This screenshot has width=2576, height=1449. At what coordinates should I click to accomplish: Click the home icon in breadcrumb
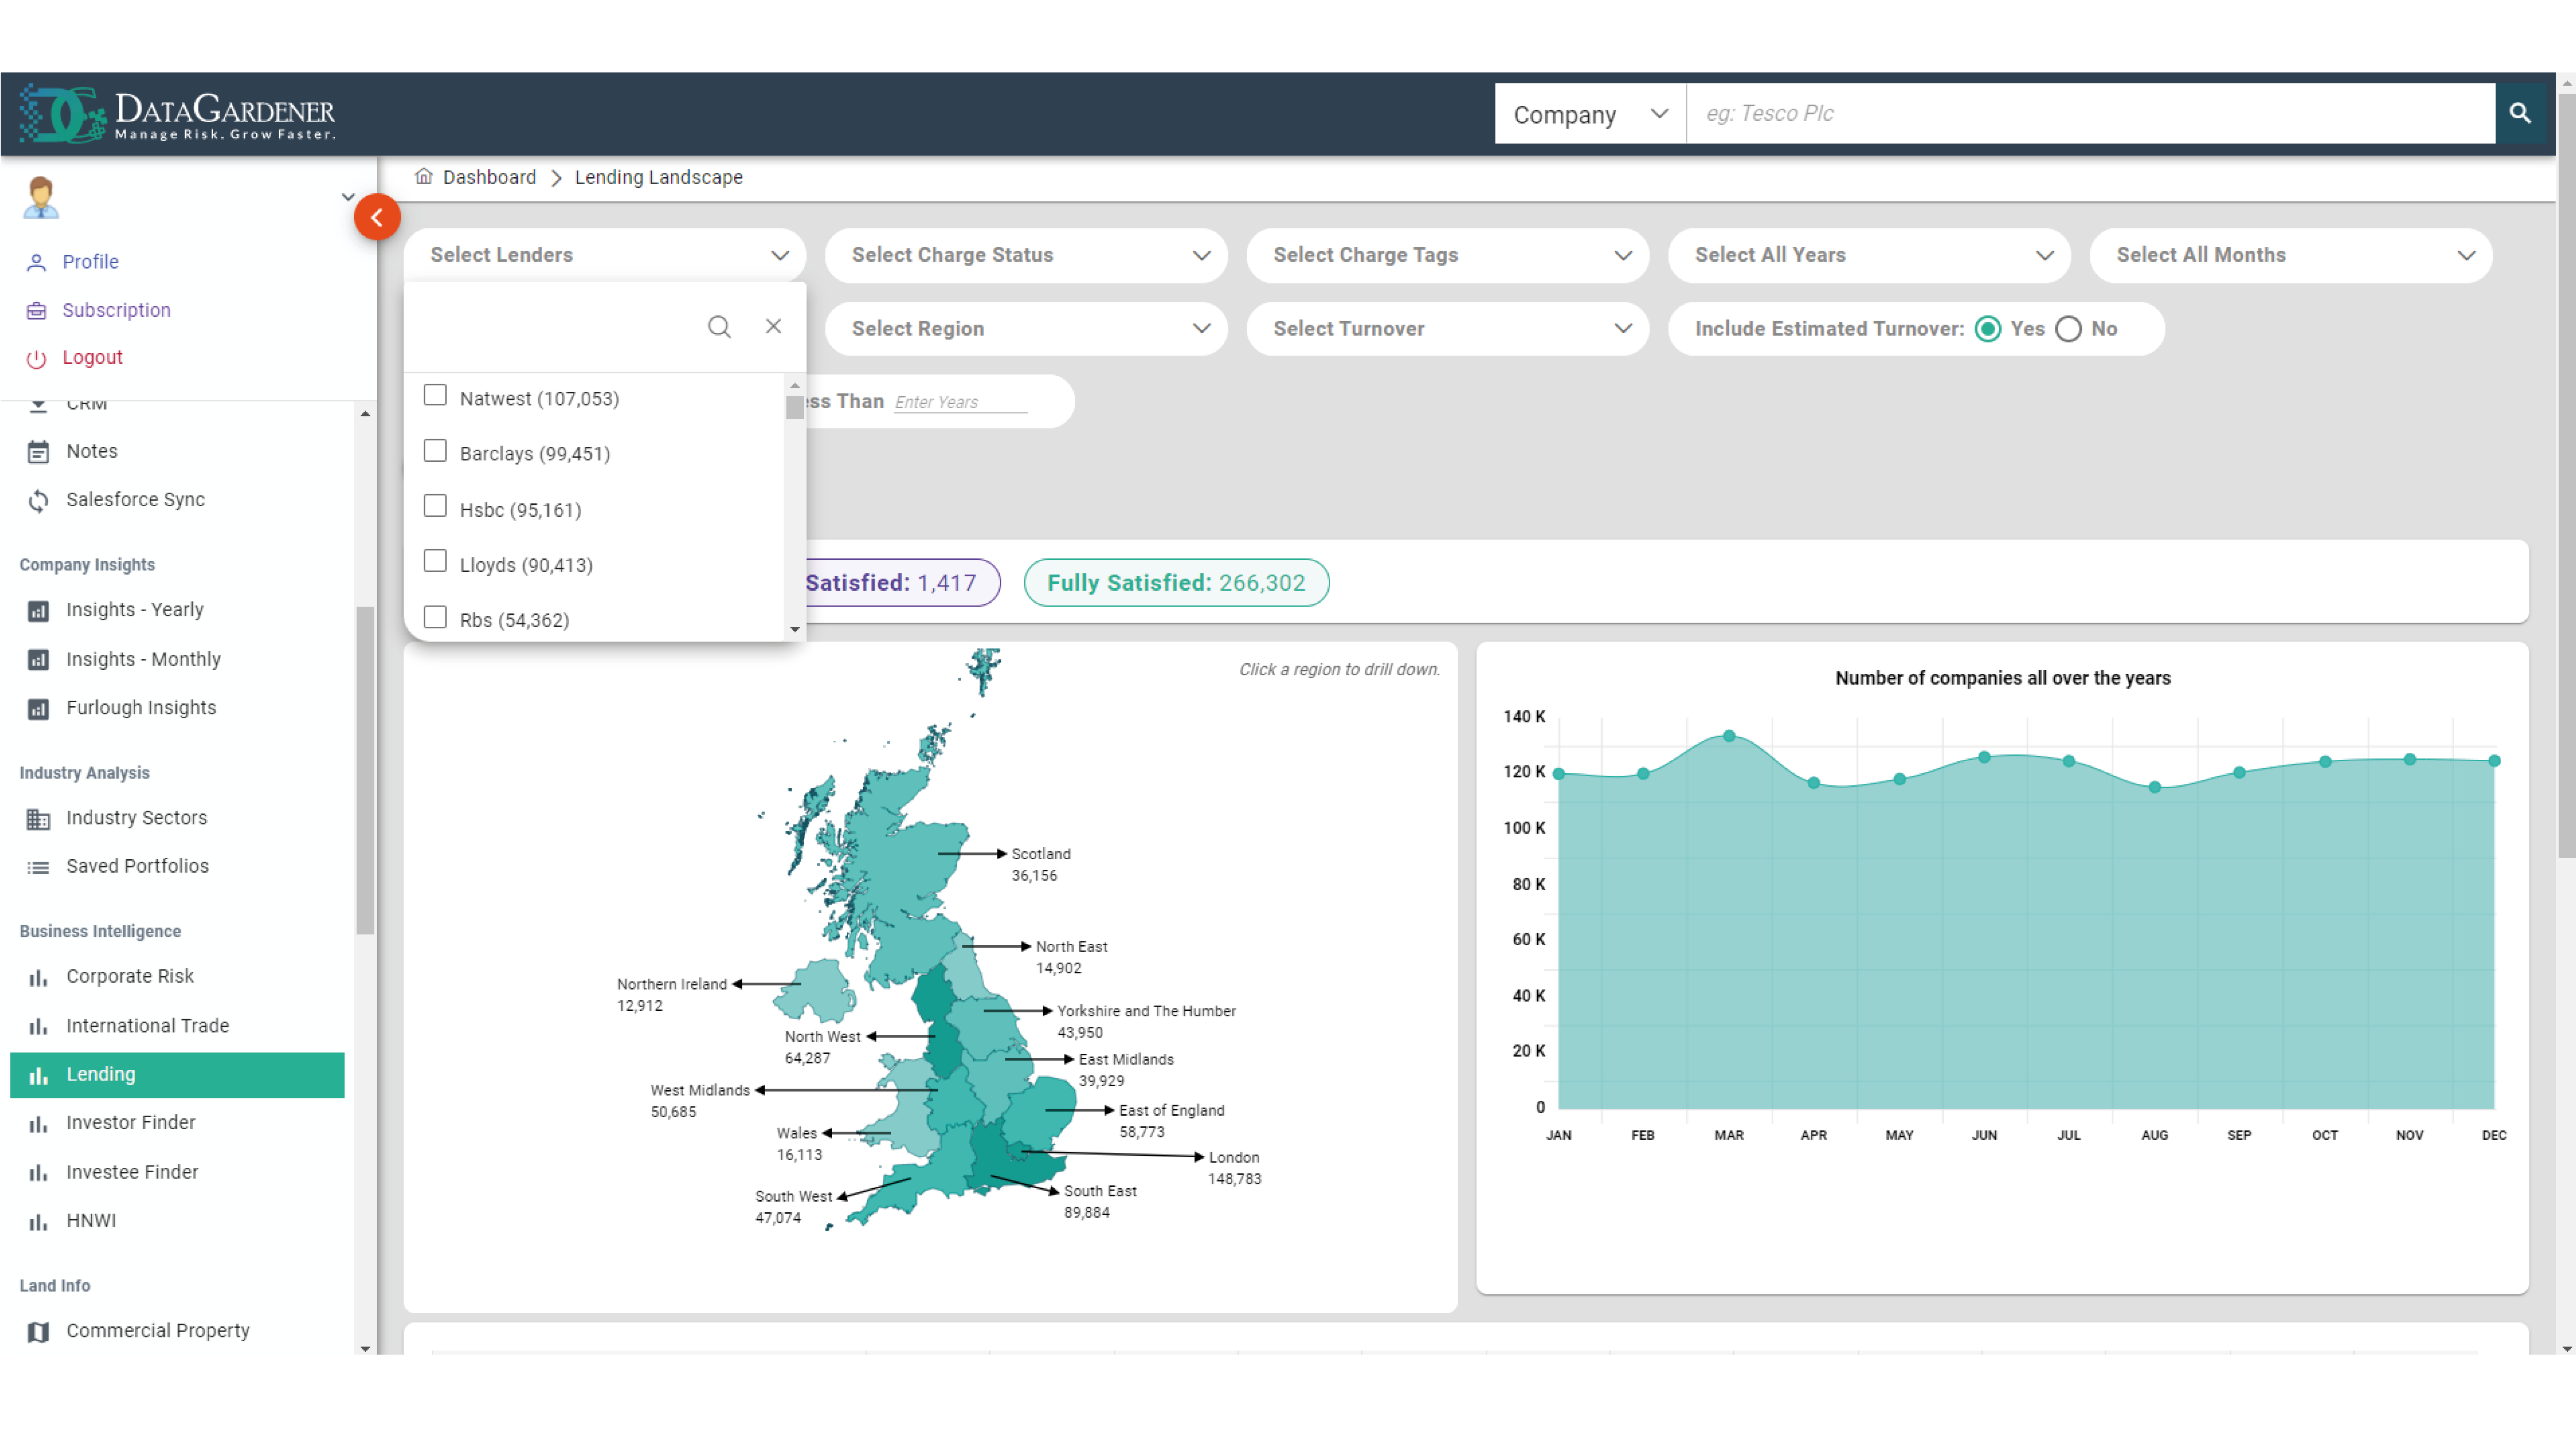pyautogui.click(x=424, y=177)
